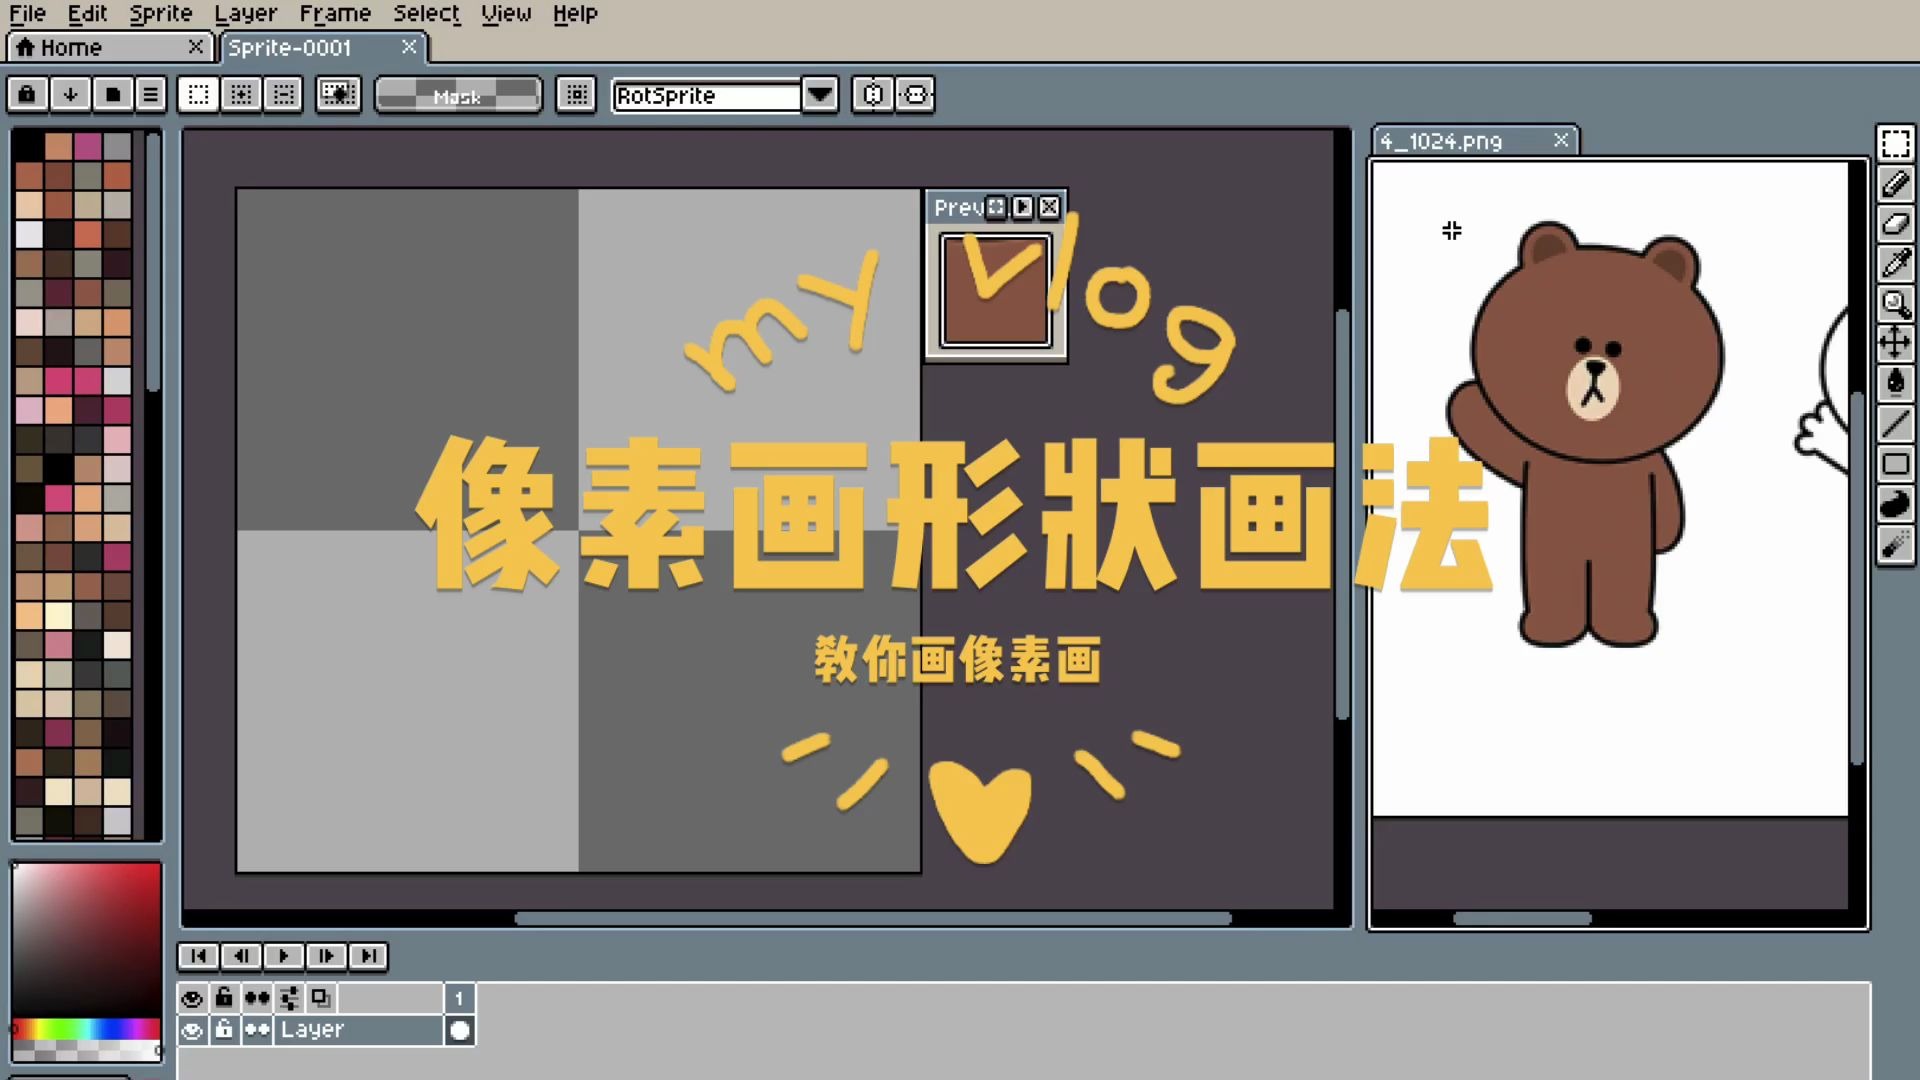Flip selection vertically
This screenshot has width=1920, height=1080.
coord(915,95)
